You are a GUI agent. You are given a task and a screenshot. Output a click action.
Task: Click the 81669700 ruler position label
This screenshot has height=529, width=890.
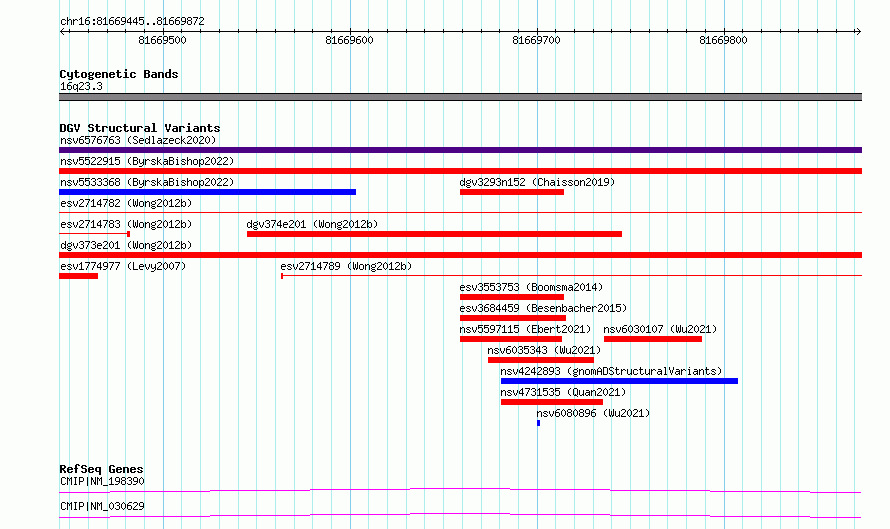coord(536,40)
